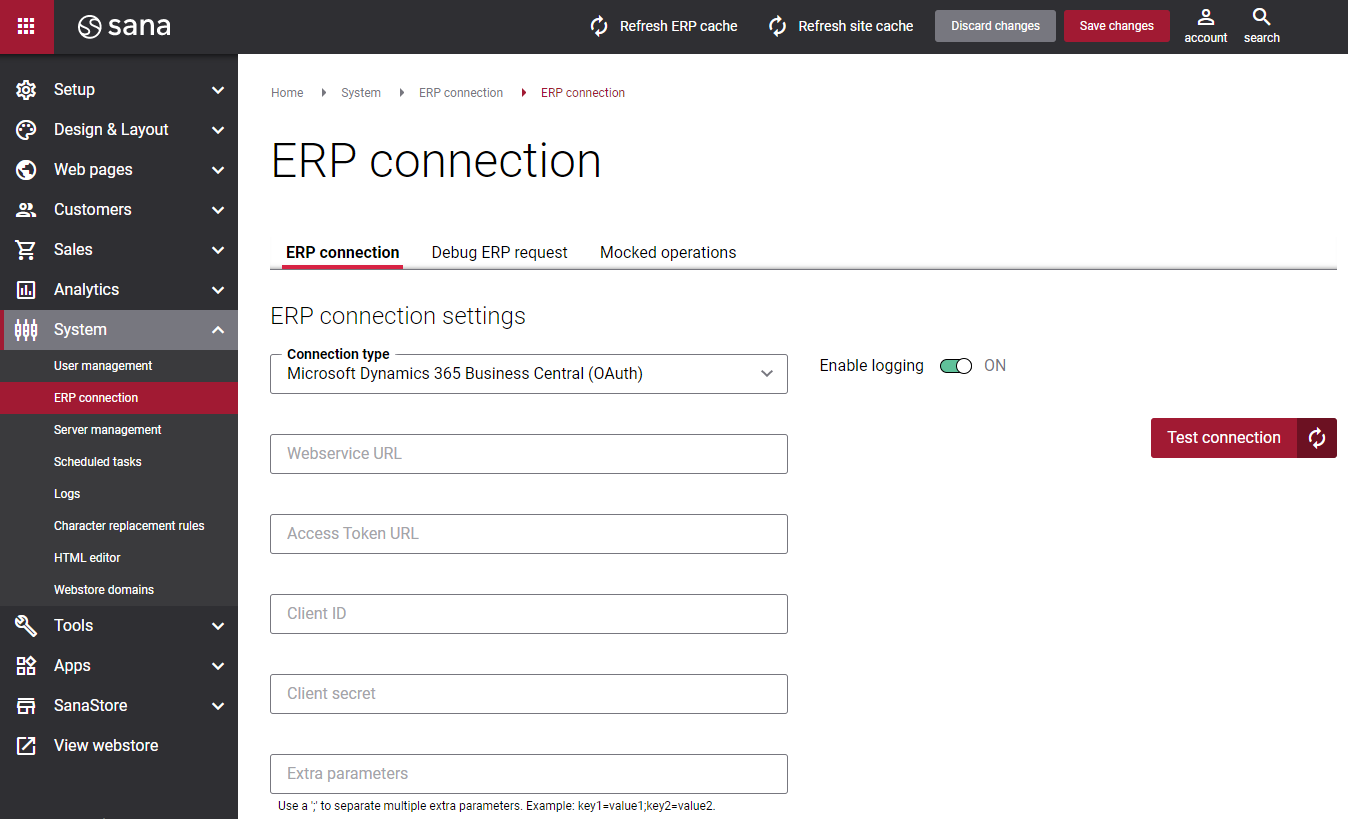1348x819 pixels.
Task: Expand the Apps chevron
Action: point(218,666)
